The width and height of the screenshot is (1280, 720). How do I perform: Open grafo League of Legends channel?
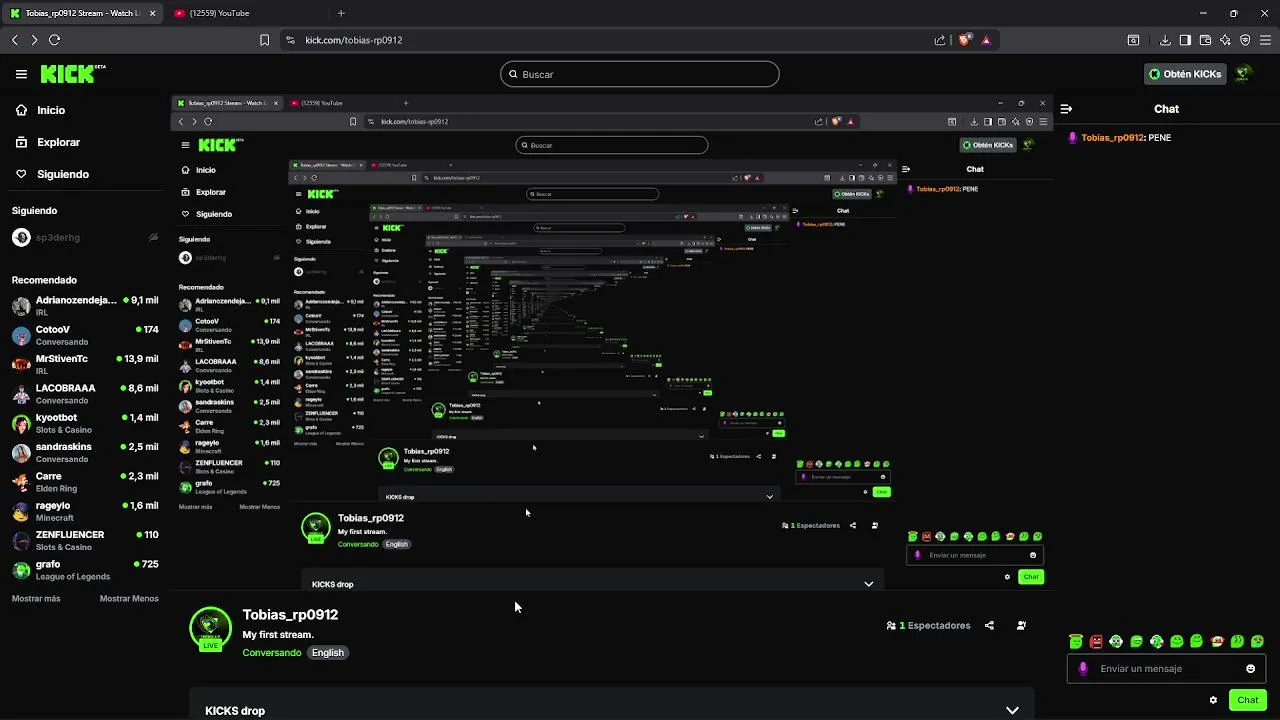(x=85, y=570)
